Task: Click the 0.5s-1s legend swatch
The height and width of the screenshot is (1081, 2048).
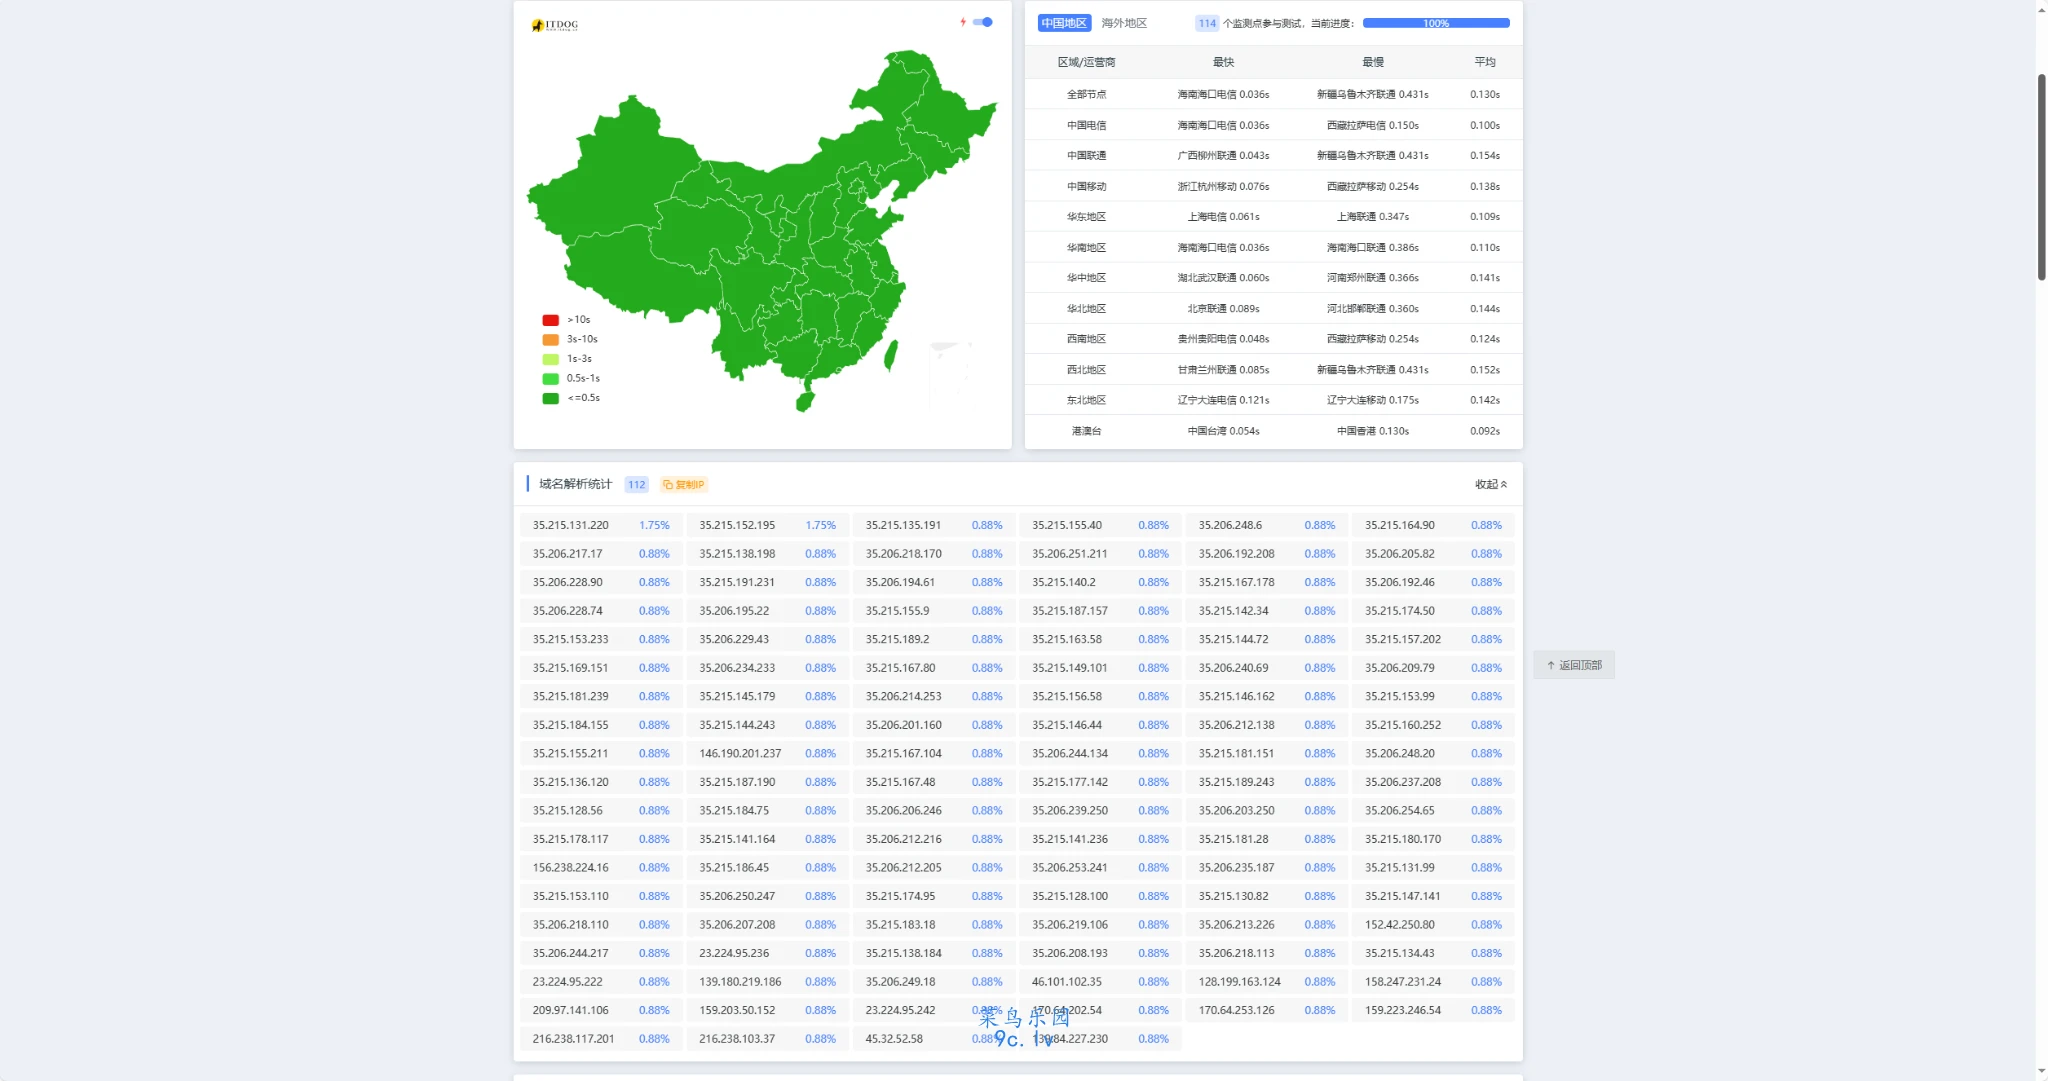Action: pos(550,379)
